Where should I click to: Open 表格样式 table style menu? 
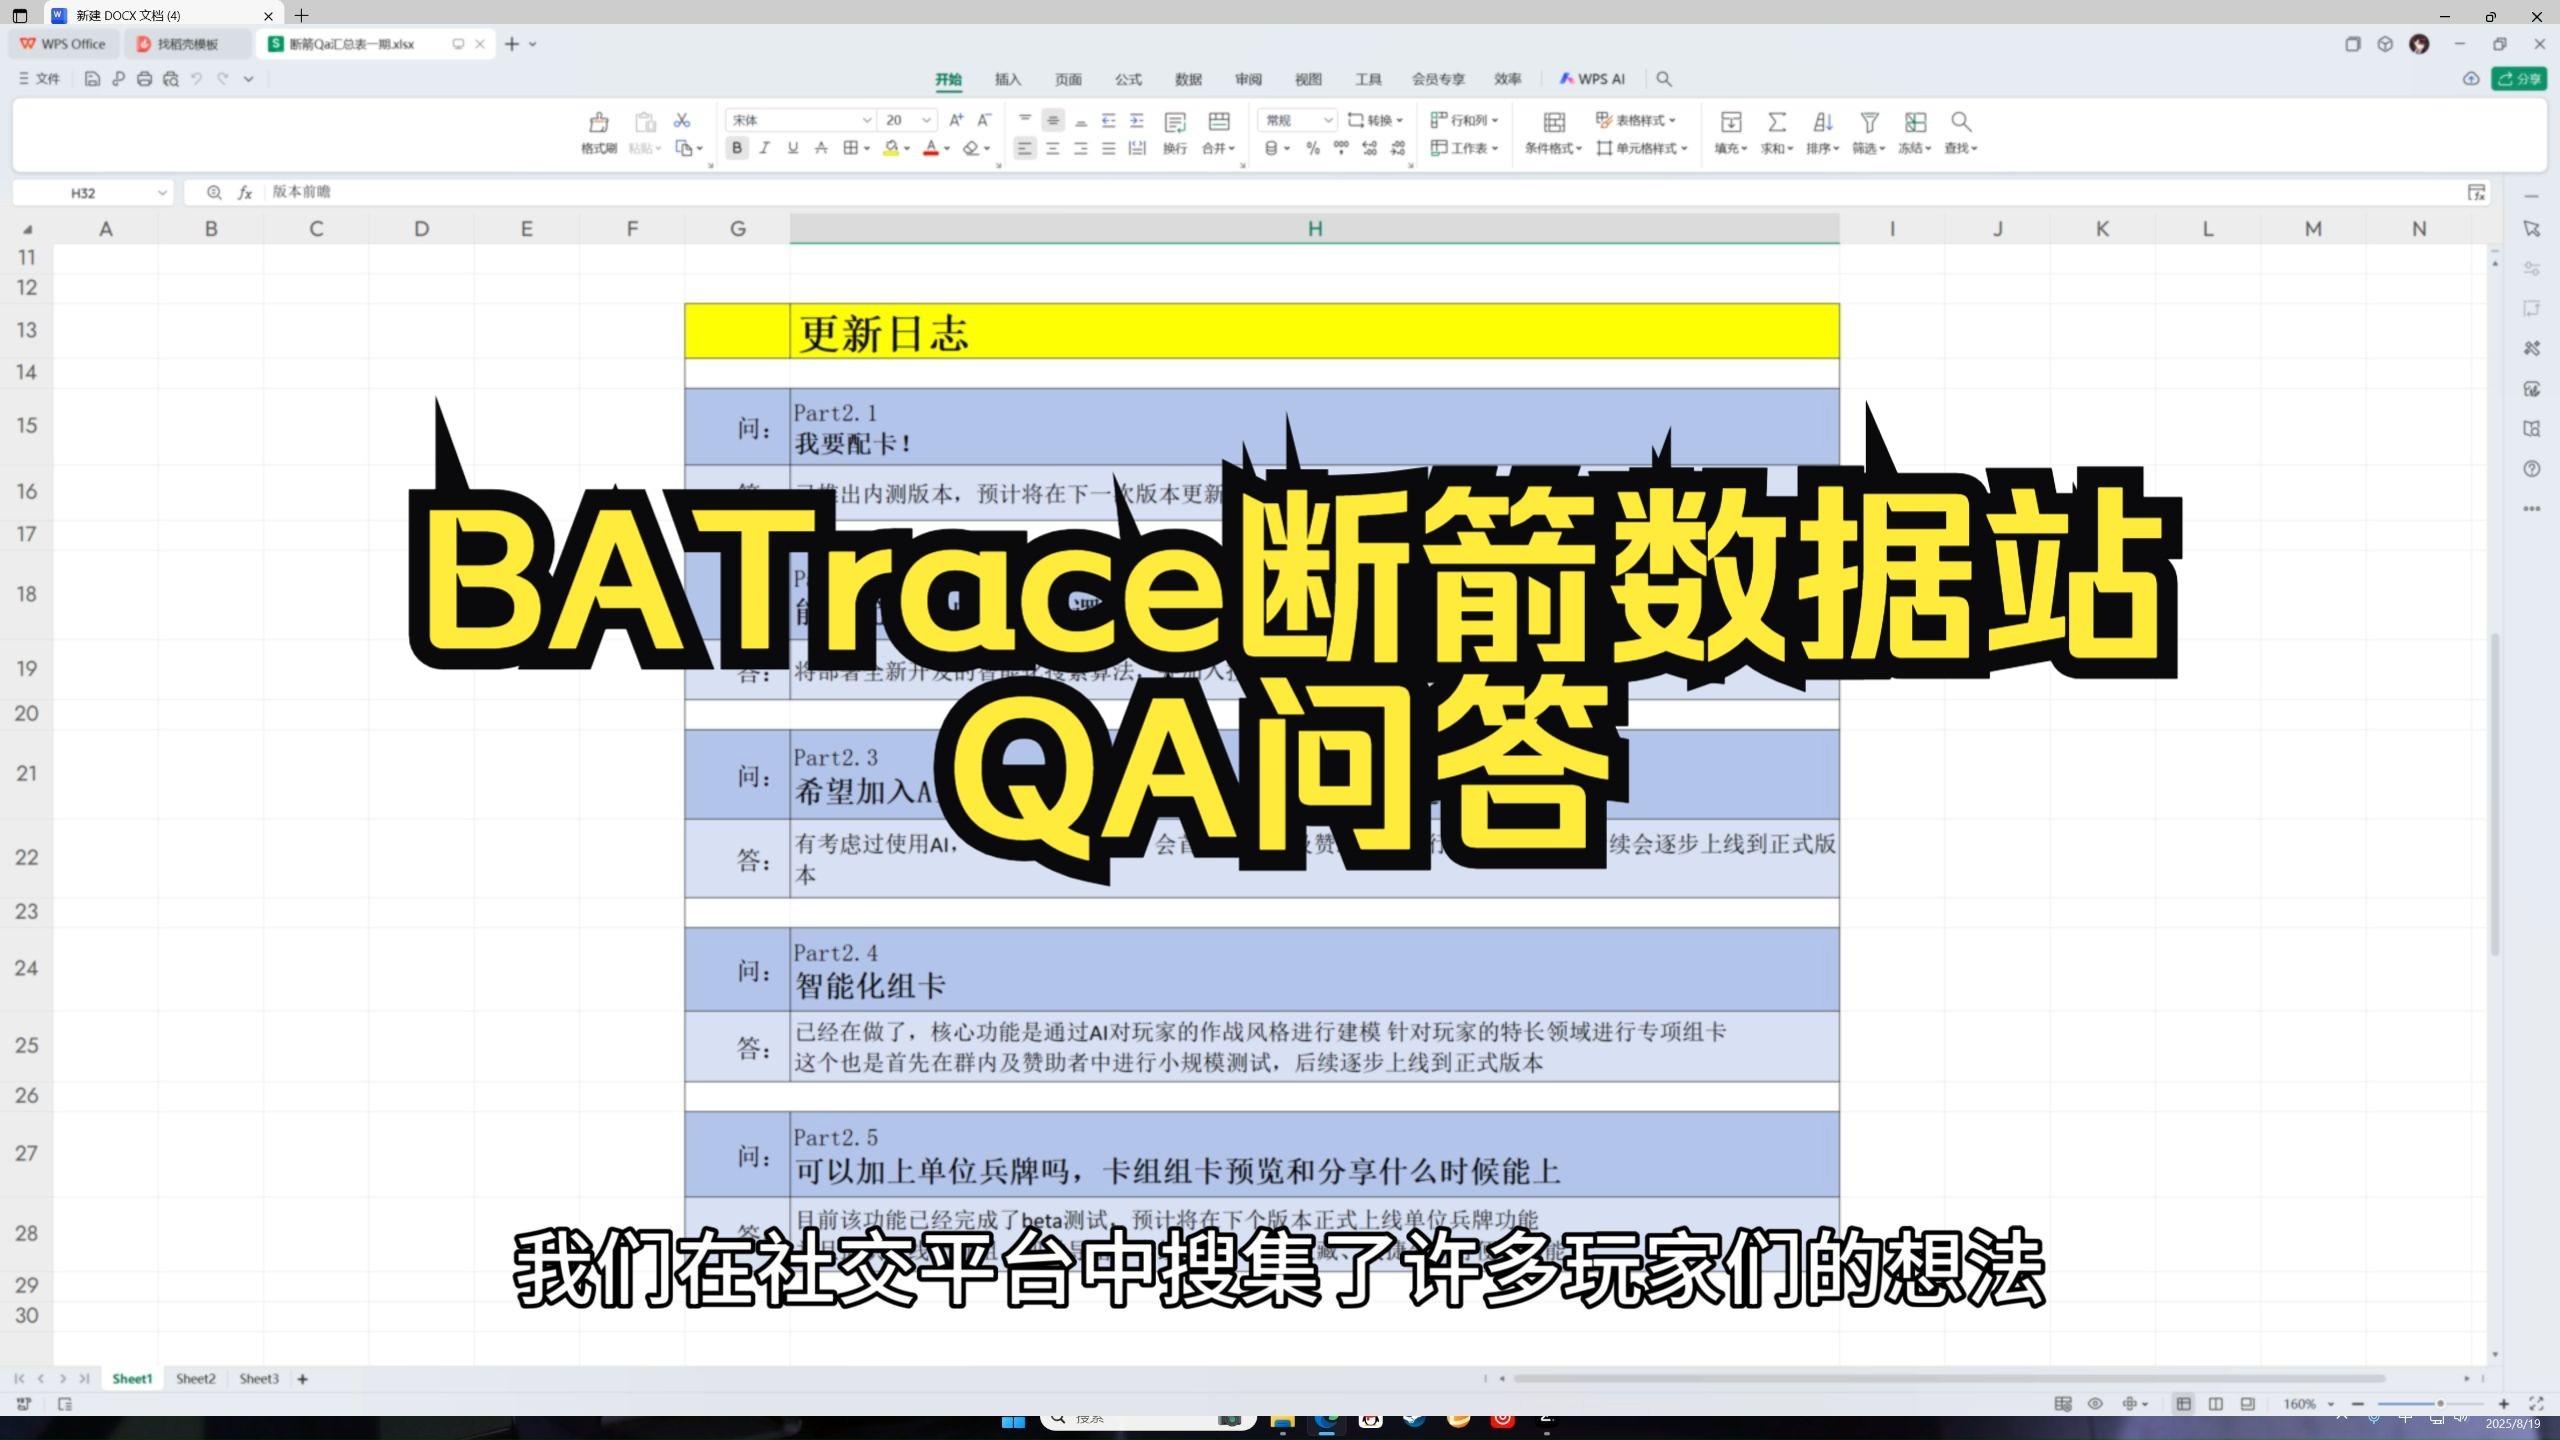click(1636, 120)
